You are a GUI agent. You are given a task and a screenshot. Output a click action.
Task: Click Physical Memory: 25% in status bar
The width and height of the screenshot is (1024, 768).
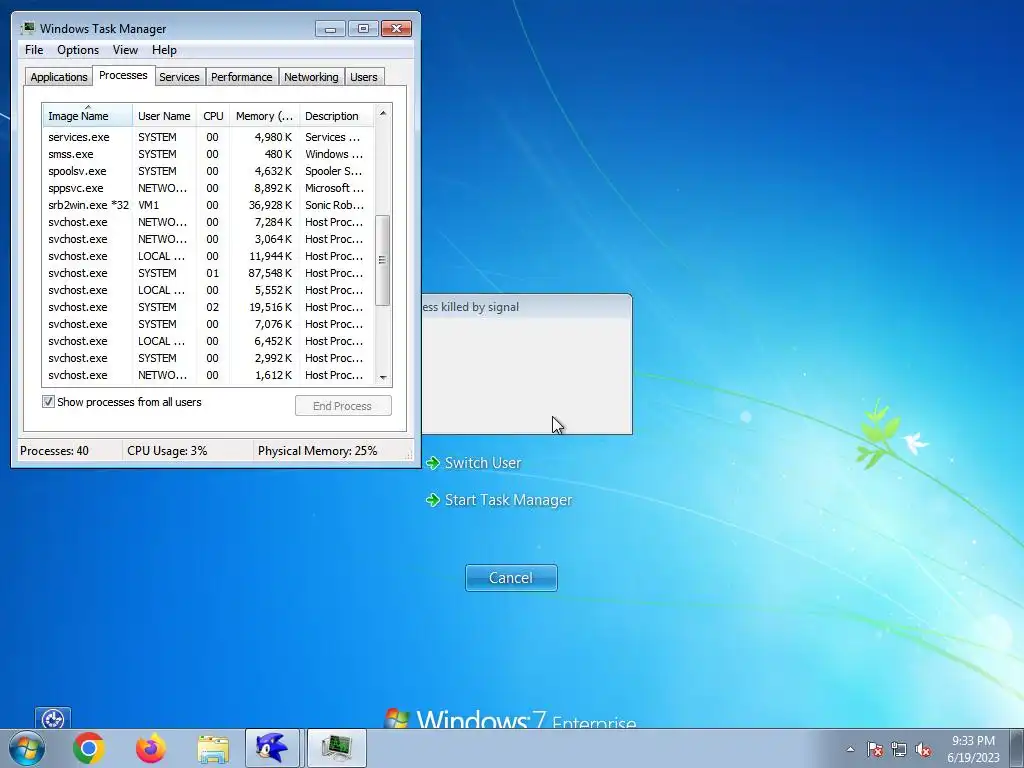point(317,451)
